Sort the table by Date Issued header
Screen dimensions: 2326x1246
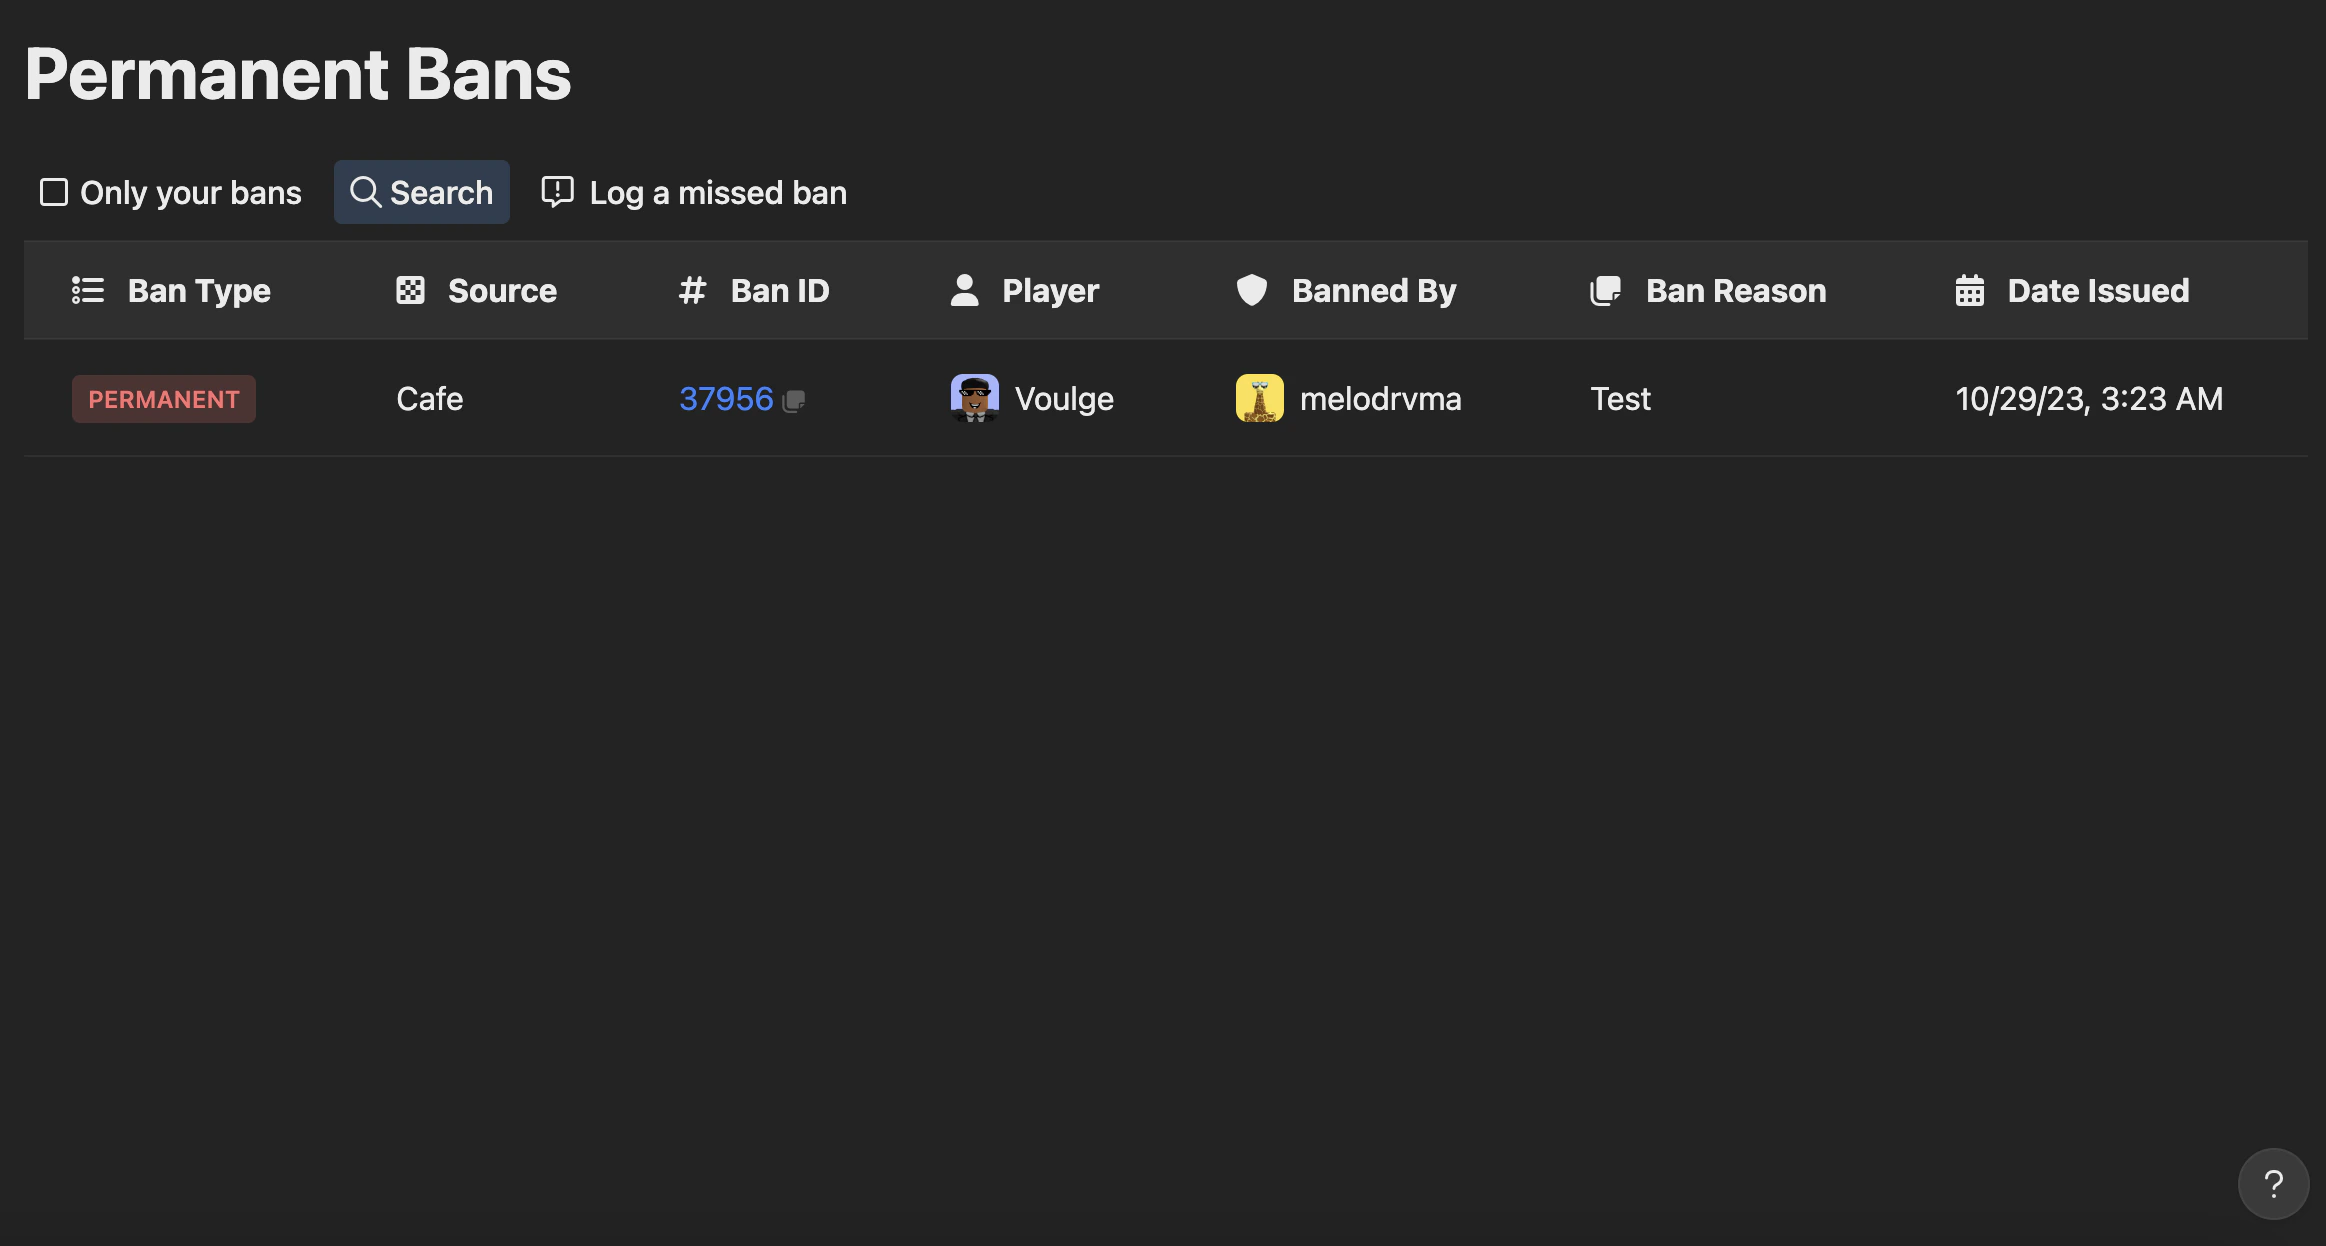click(2097, 290)
